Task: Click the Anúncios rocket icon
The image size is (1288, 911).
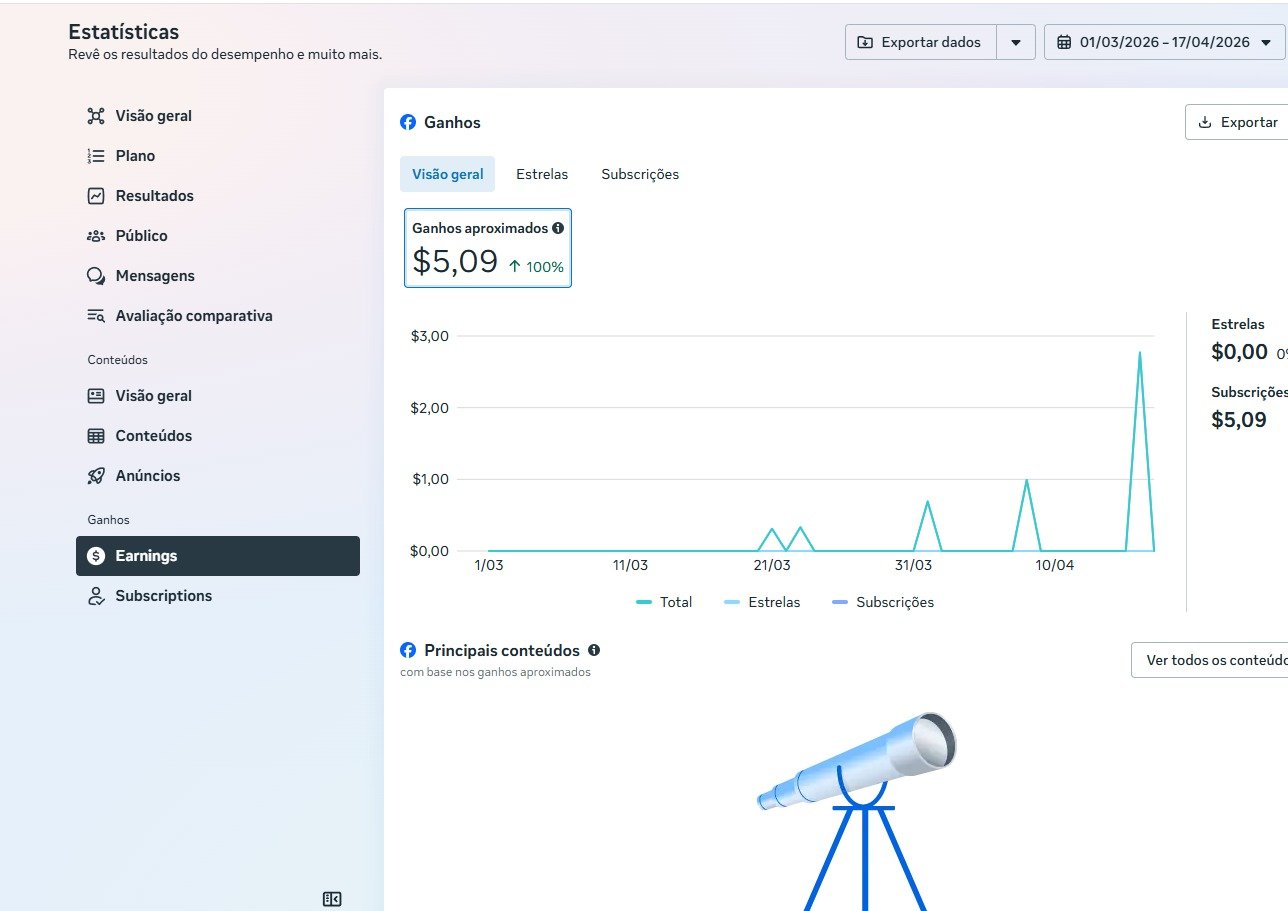Action: 96,476
